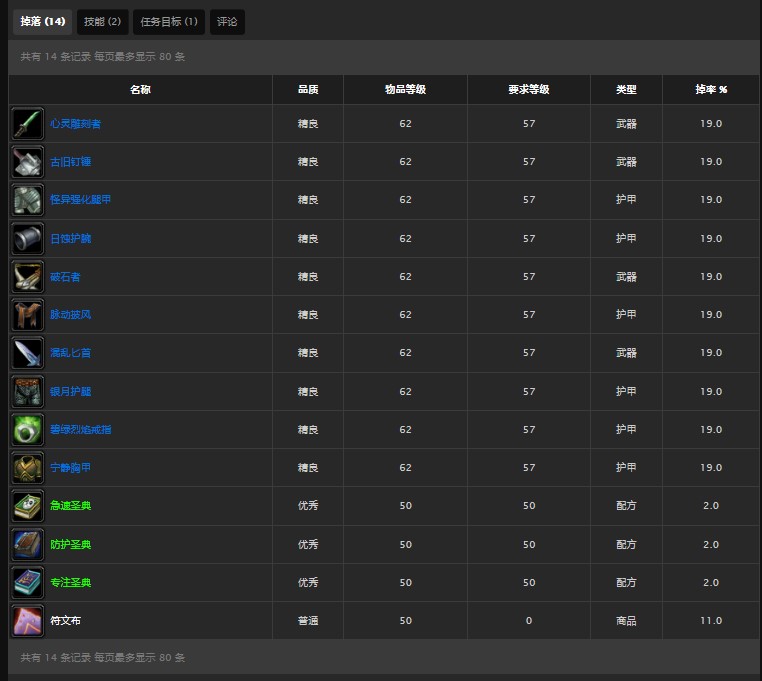Click the 心灵雕刻者 sword icon
762x681 pixels.
27,124
